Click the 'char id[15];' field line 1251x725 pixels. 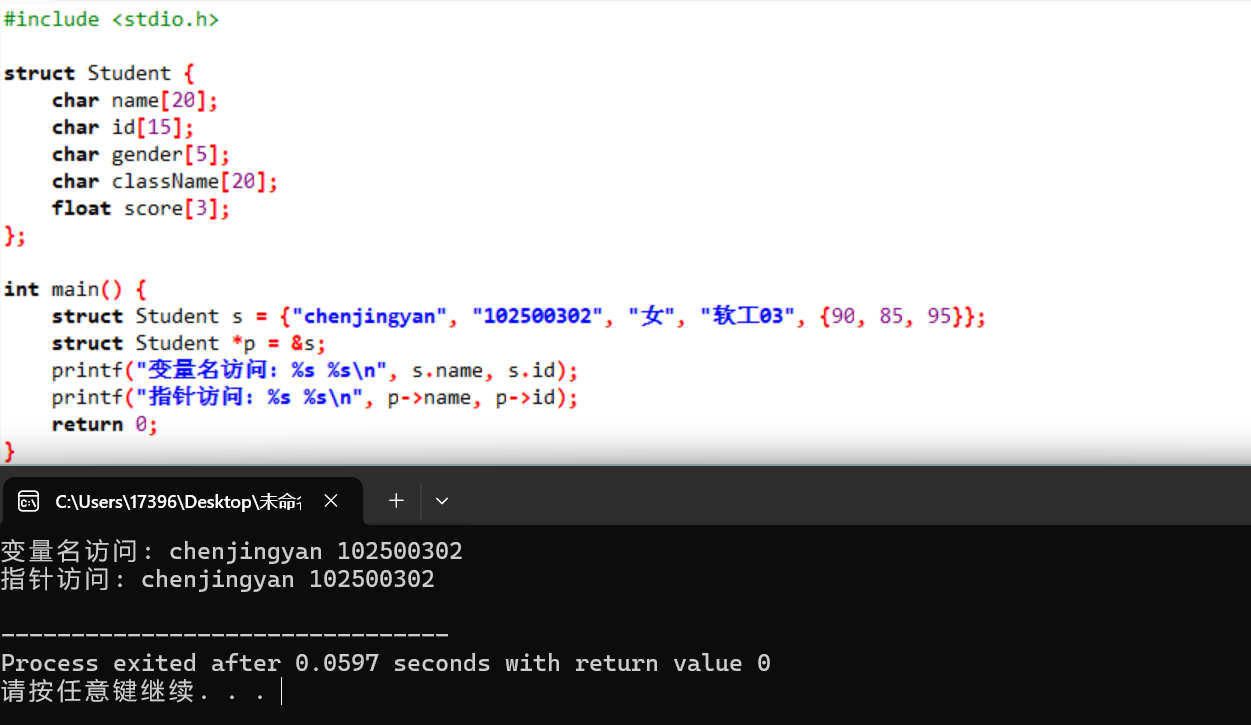point(123,127)
